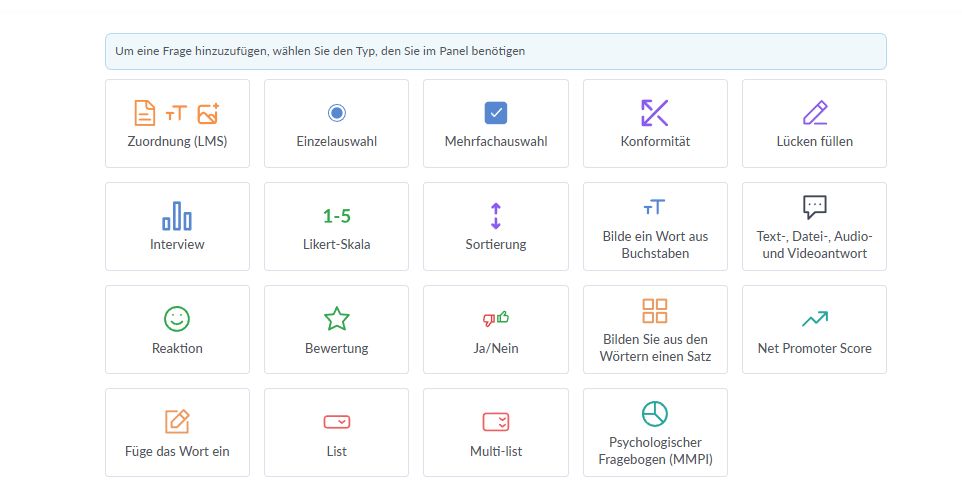This screenshot has height=493, width=962.
Task: Choose the Bewertung star icon
Action: (x=337, y=319)
